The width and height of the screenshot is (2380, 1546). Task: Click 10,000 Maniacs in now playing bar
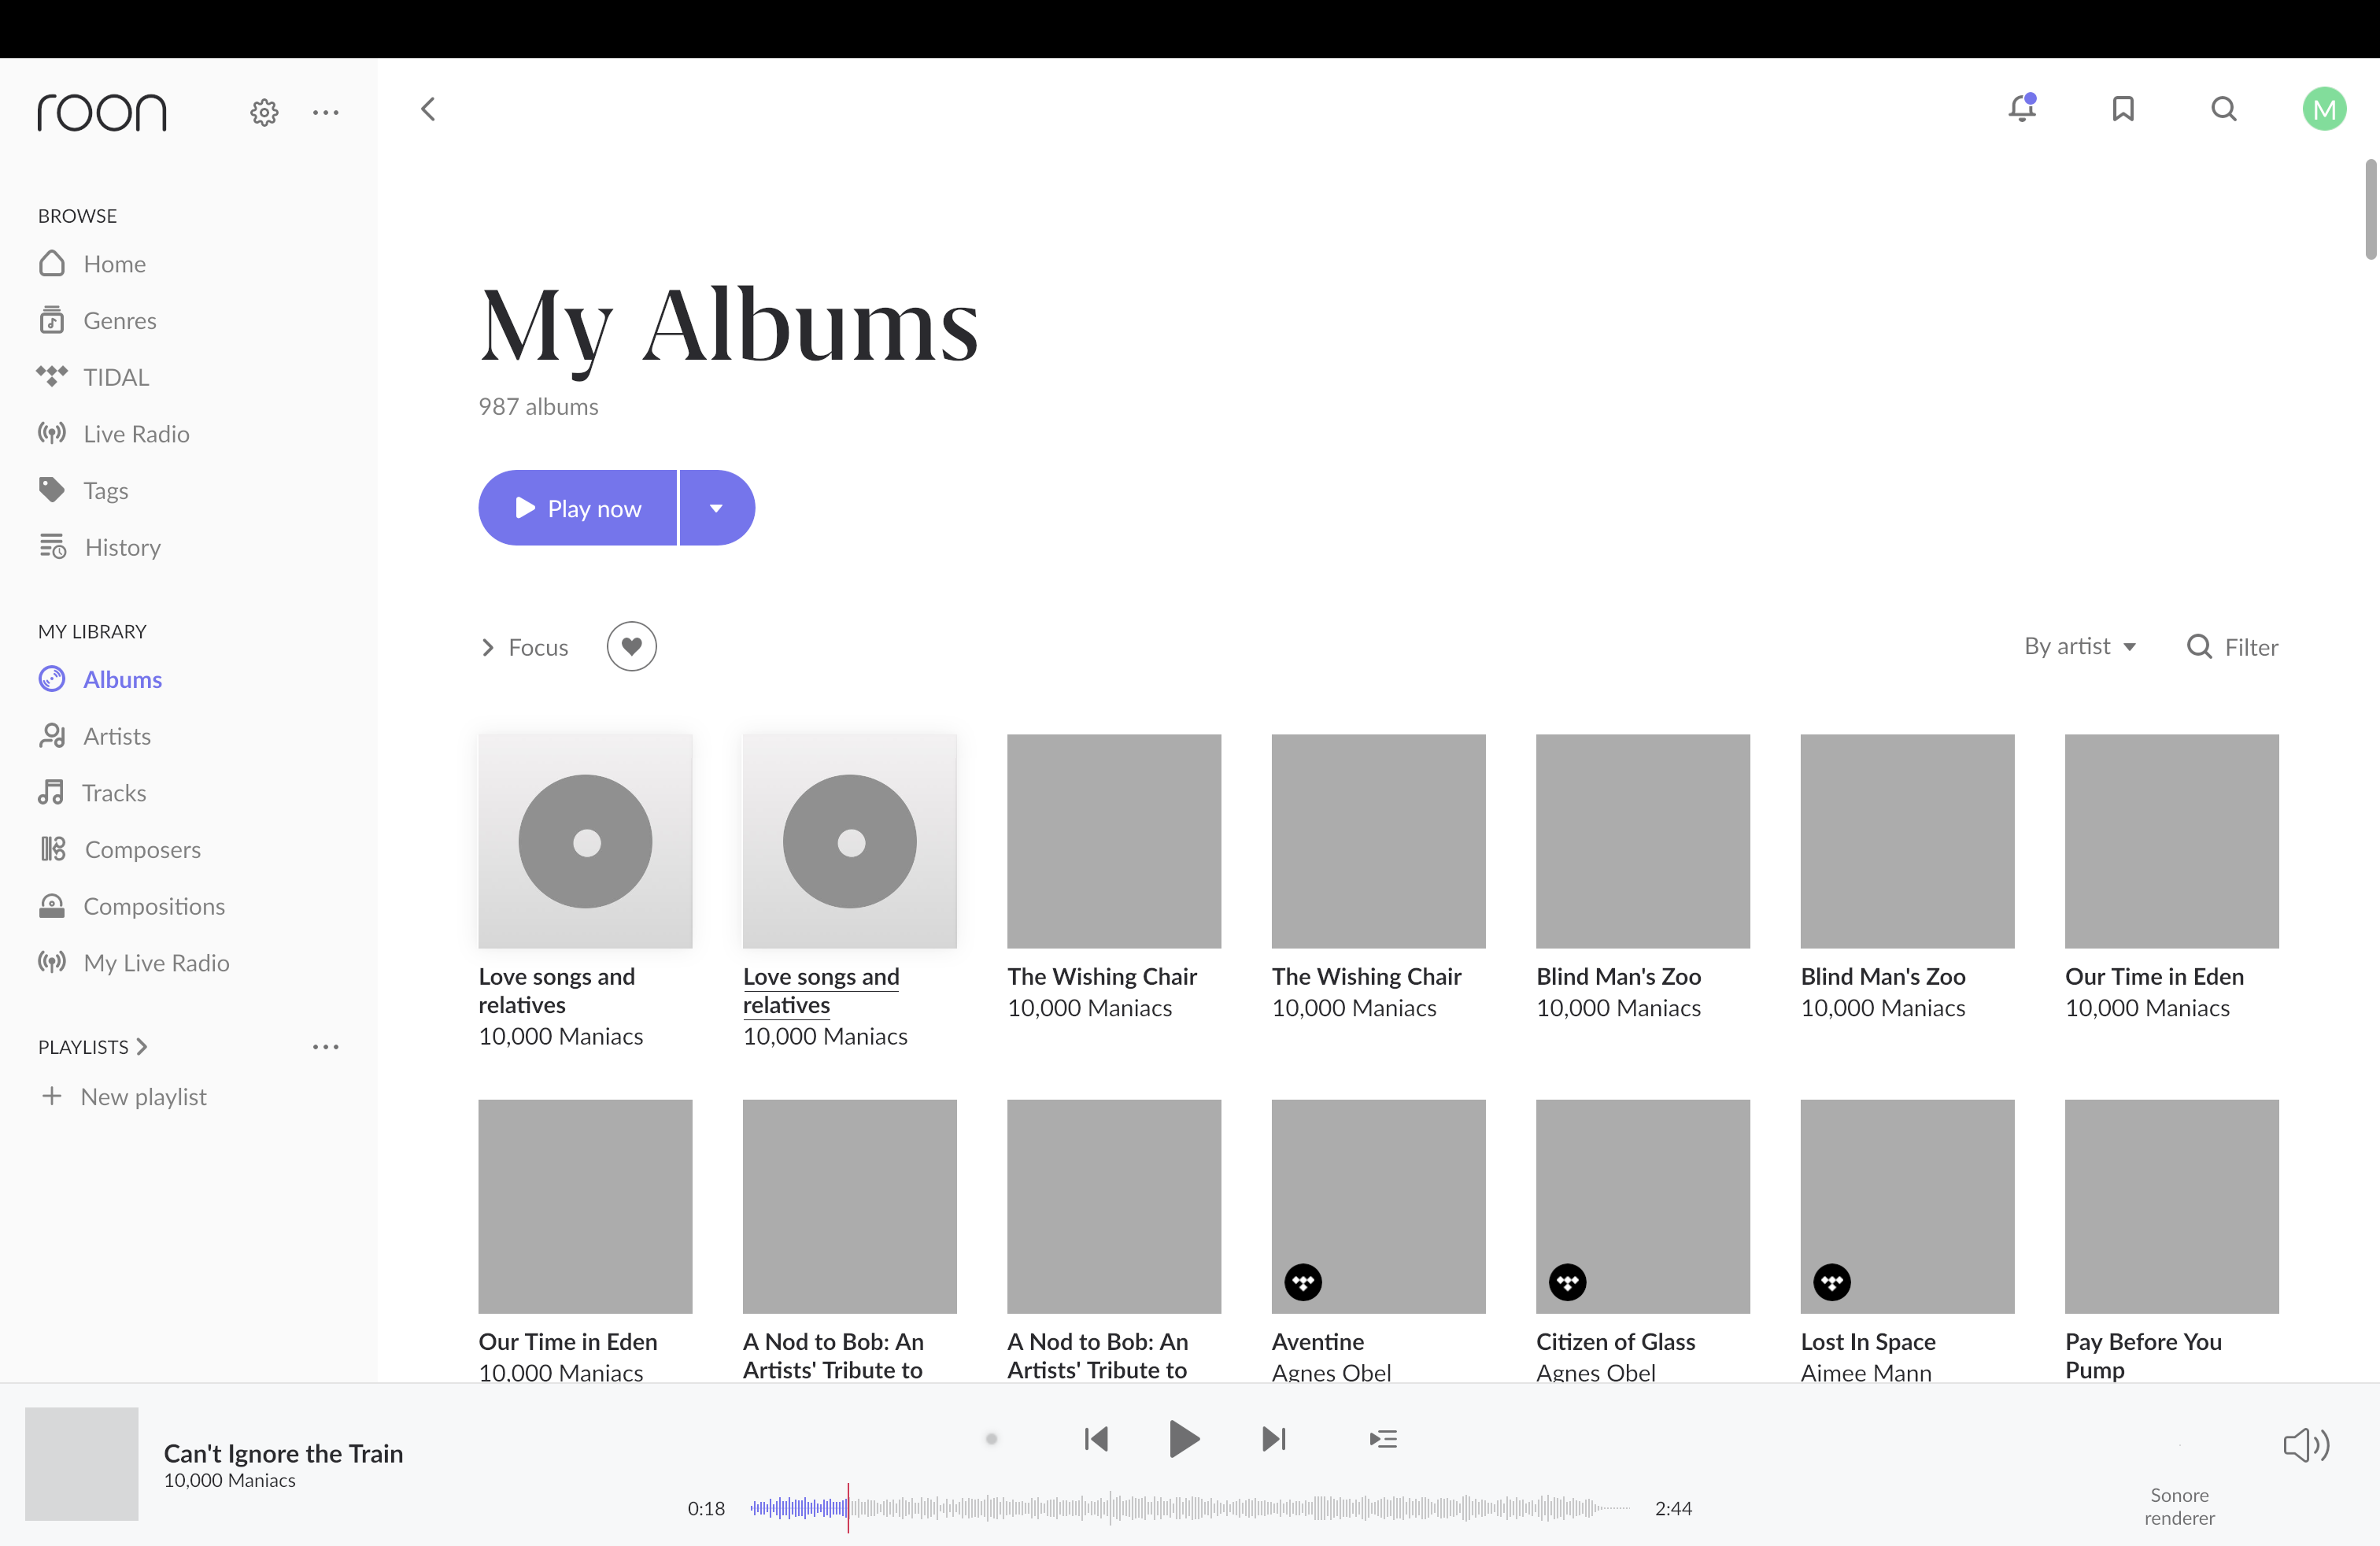coord(229,1481)
